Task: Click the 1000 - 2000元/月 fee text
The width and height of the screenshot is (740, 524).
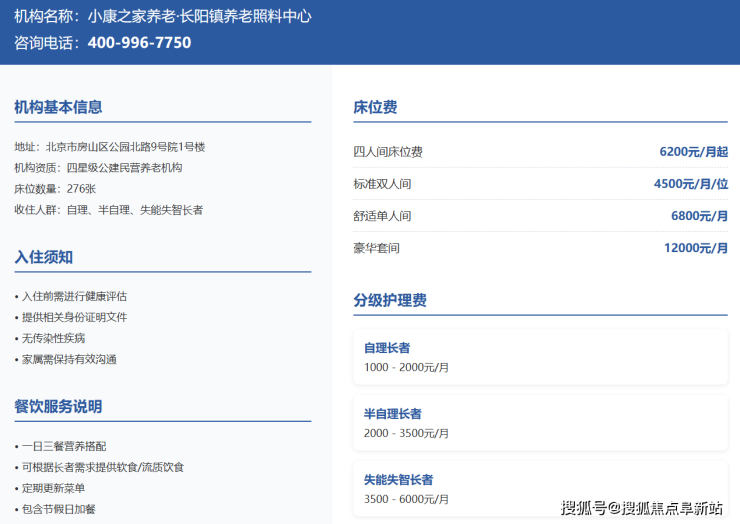Action: coord(406,367)
